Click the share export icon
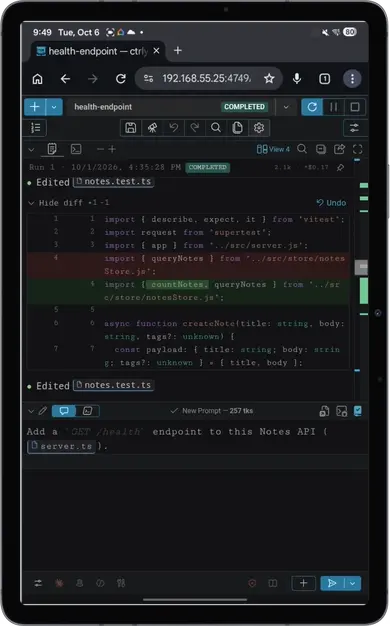Image resolution: width=390 pixels, height=626 pixels. [339, 149]
